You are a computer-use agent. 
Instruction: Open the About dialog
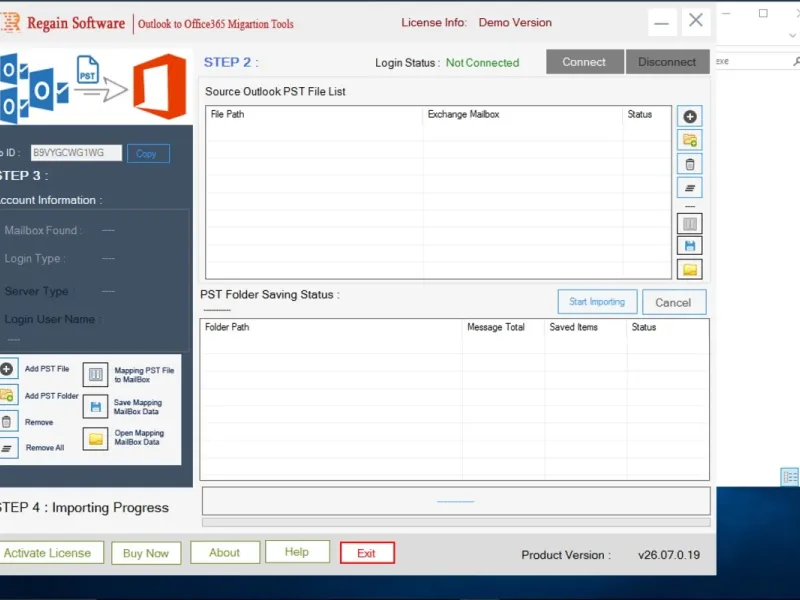[x=224, y=553]
